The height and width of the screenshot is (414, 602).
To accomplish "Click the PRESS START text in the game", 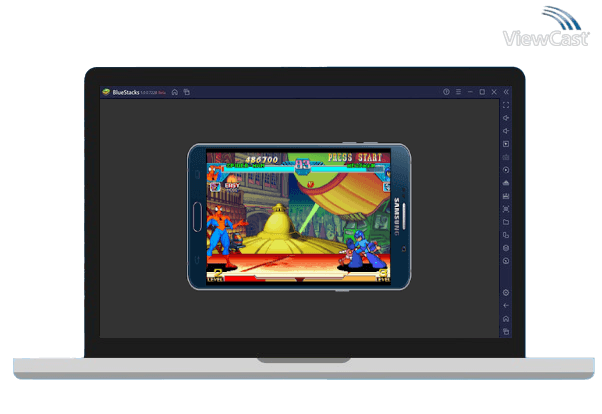I will pos(354,157).
